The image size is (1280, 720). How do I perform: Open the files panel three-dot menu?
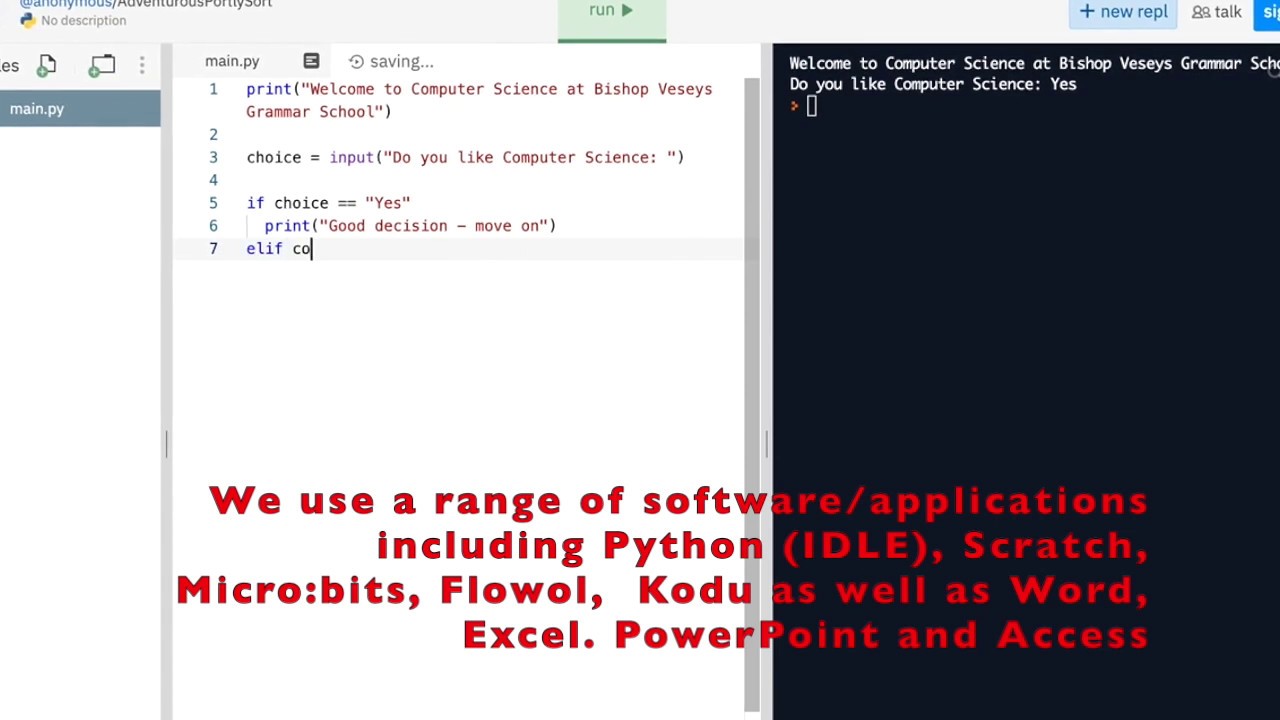click(x=142, y=66)
